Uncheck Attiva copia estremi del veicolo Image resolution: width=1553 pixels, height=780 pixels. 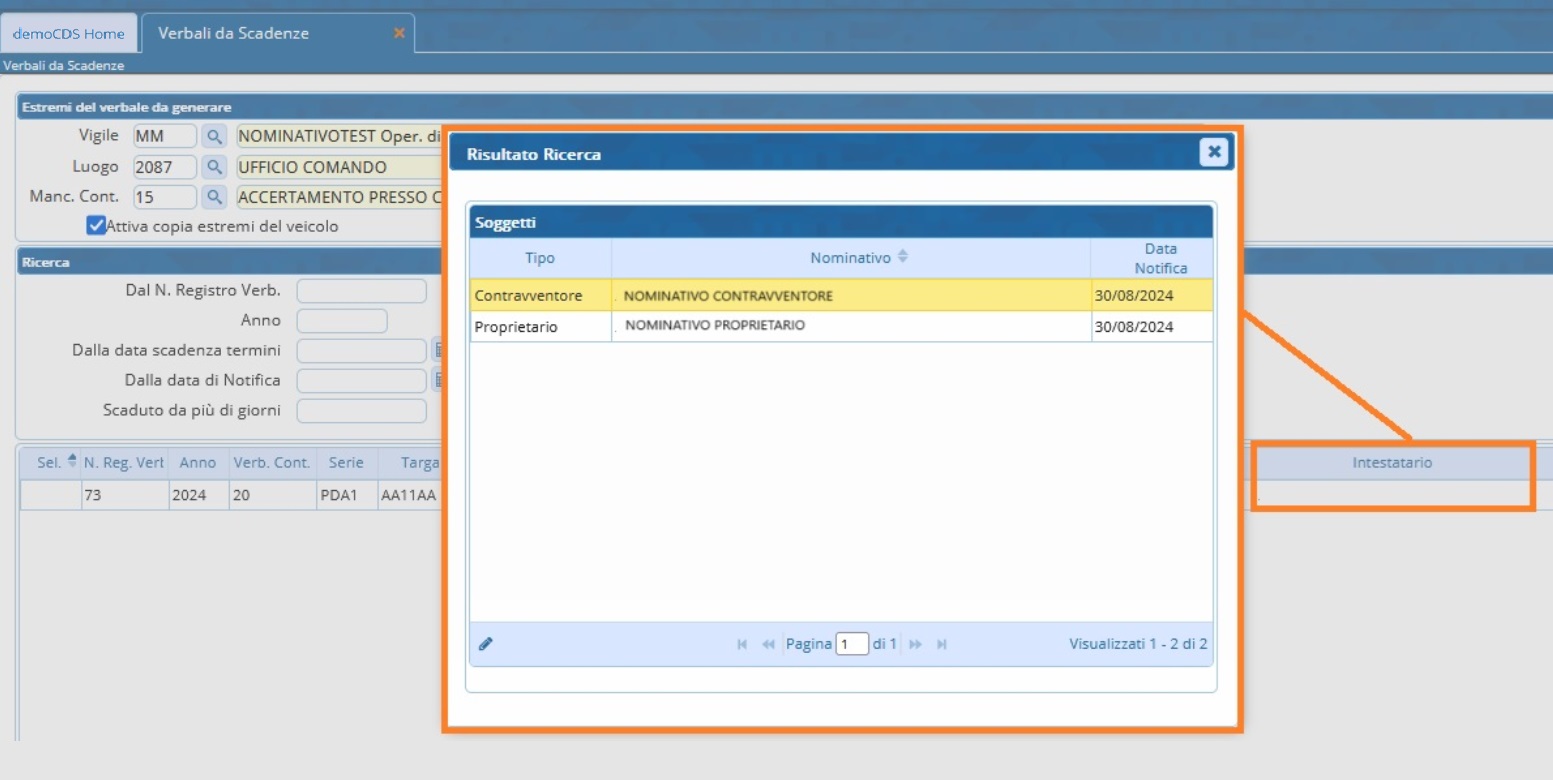(96, 226)
